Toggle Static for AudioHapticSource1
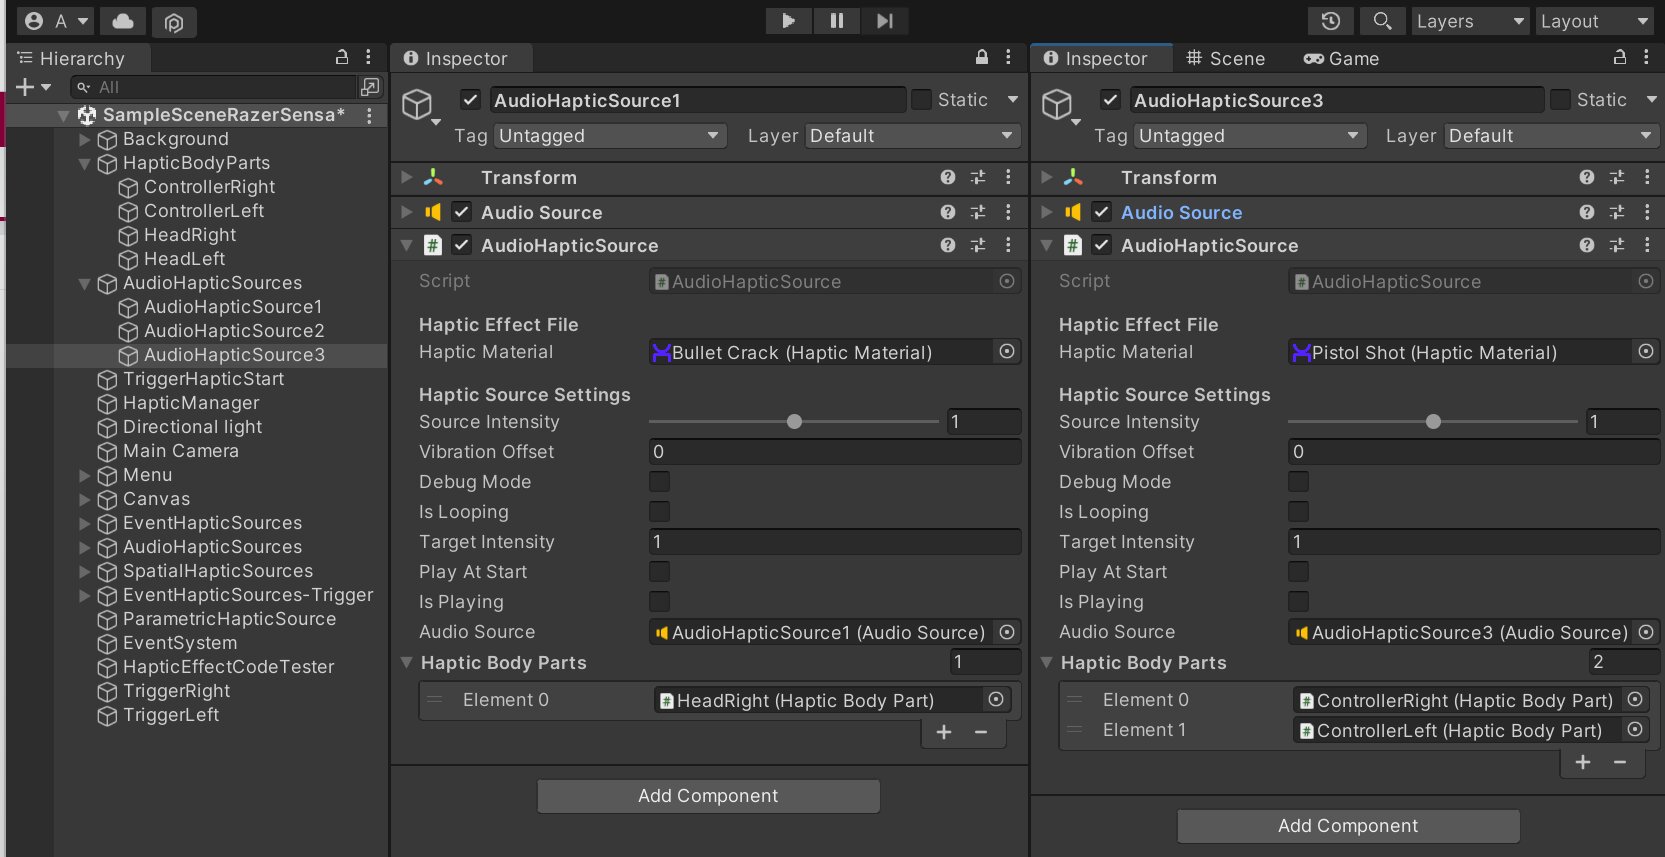This screenshot has height=857, width=1665. [922, 100]
